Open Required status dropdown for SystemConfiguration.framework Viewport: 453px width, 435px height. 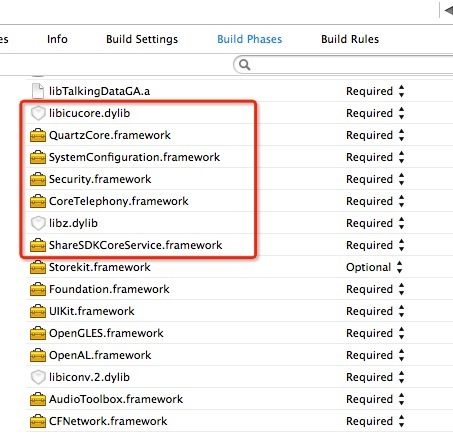(x=375, y=157)
